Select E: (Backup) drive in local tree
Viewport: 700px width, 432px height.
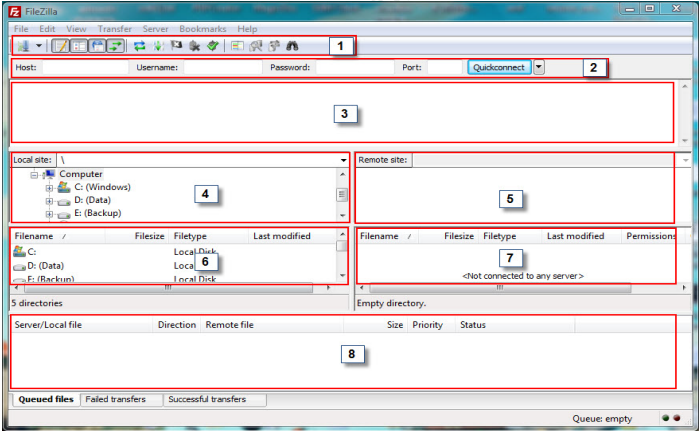point(97,213)
